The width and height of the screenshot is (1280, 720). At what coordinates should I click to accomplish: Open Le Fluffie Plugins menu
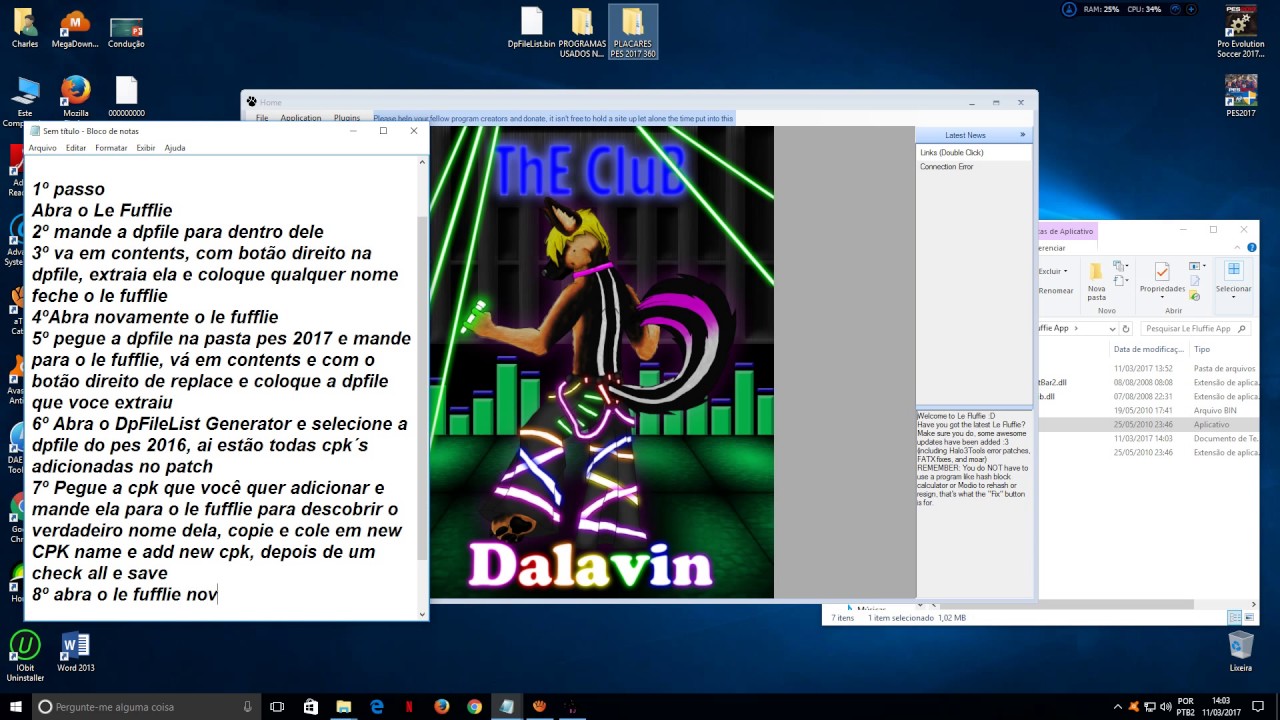(x=347, y=118)
